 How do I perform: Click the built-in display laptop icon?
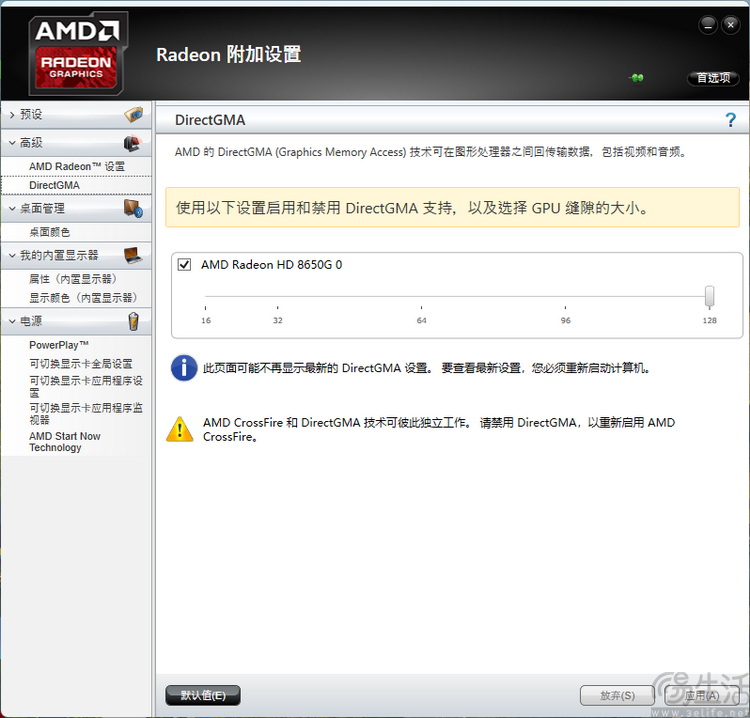click(133, 255)
